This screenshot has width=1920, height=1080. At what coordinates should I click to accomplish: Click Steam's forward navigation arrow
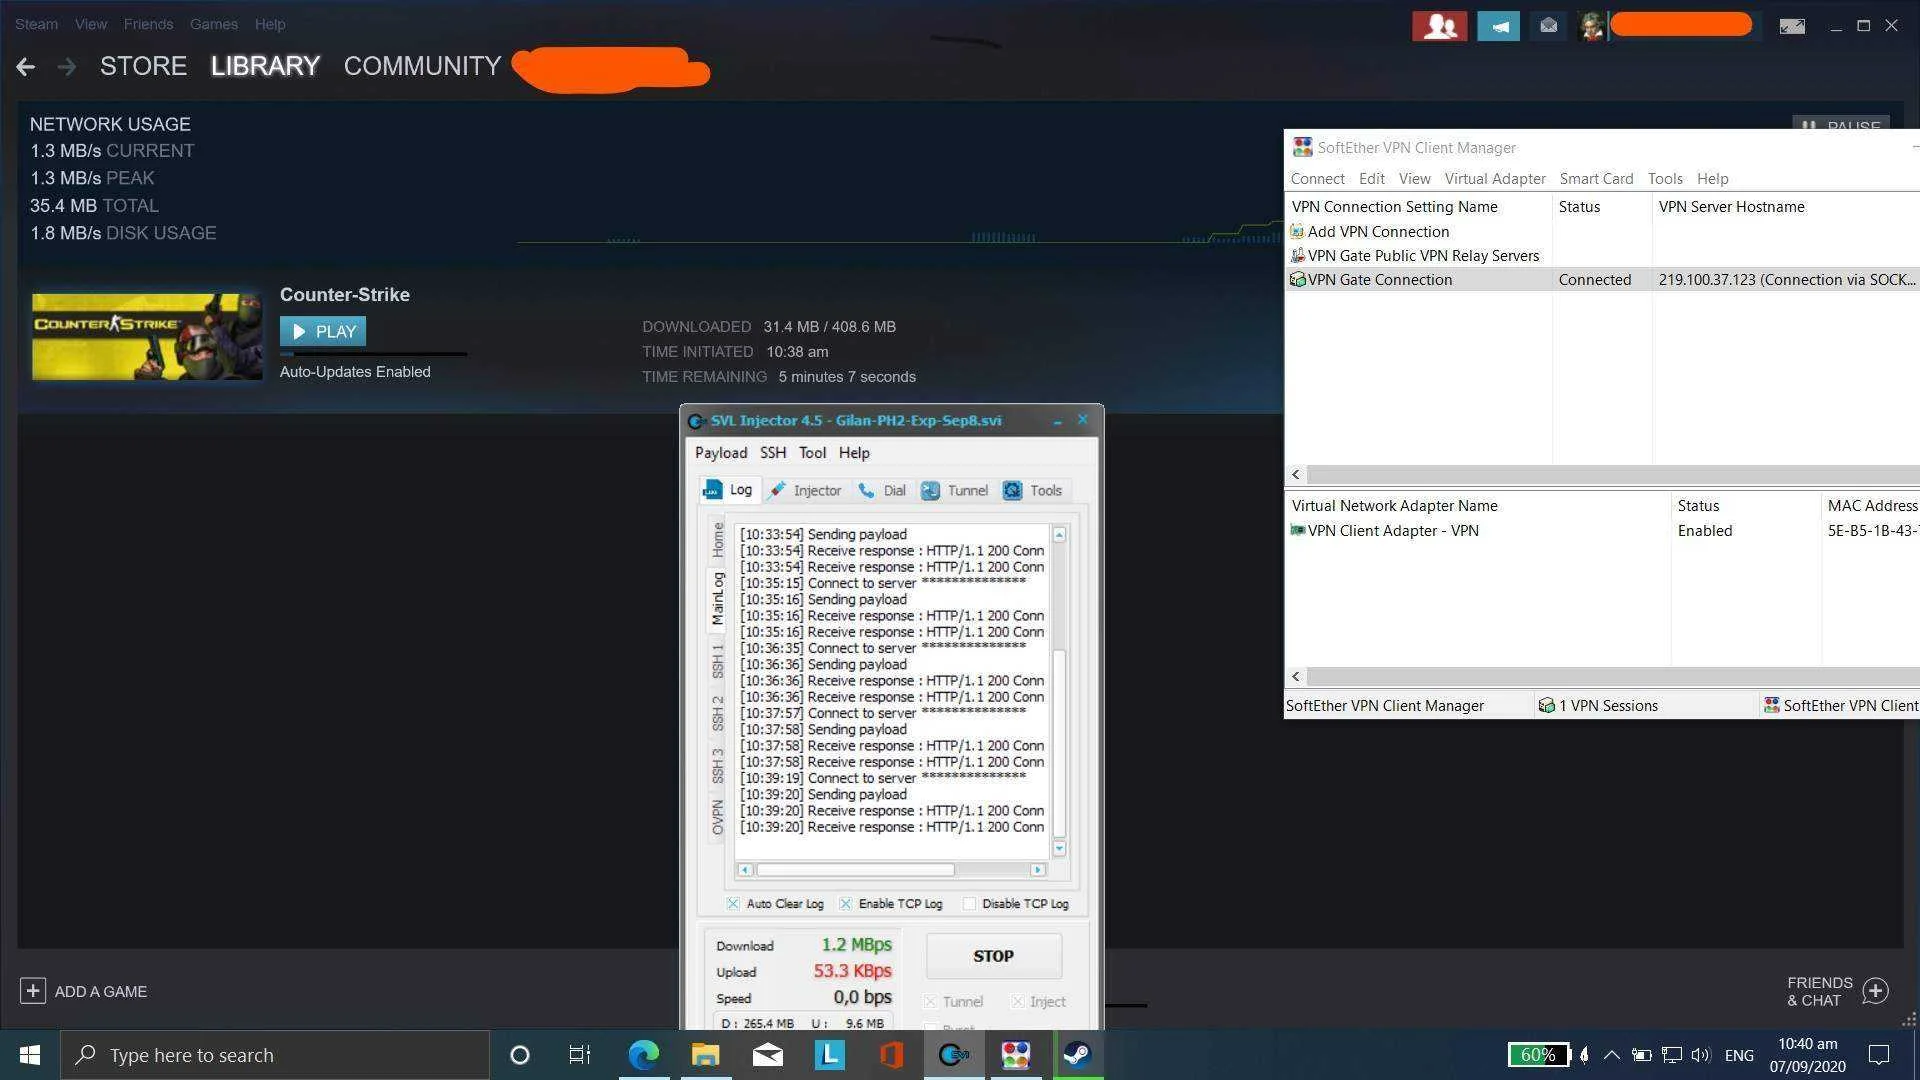tap(67, 67)
